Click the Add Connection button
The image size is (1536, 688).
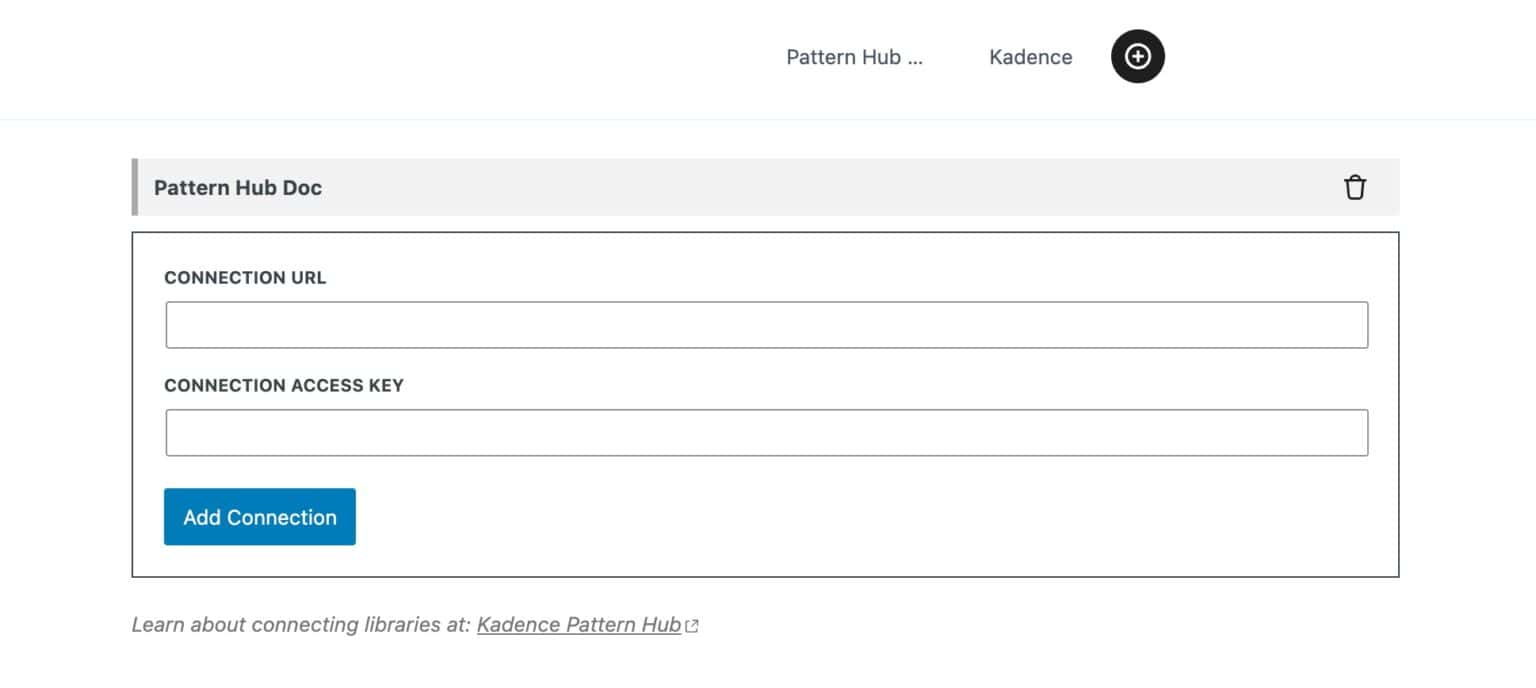coord(259,516)
